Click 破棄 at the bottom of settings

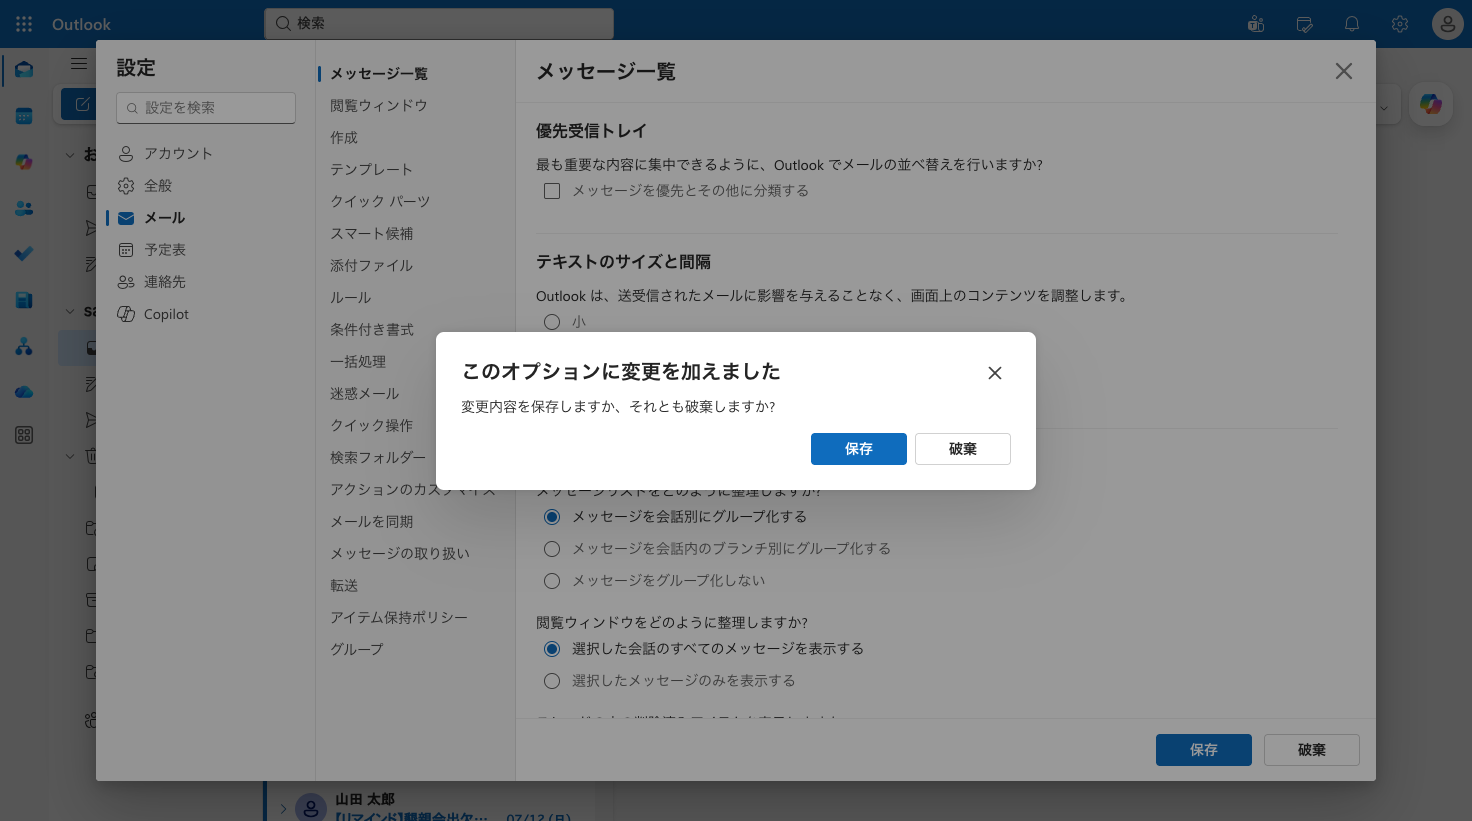pos(1312,750)
